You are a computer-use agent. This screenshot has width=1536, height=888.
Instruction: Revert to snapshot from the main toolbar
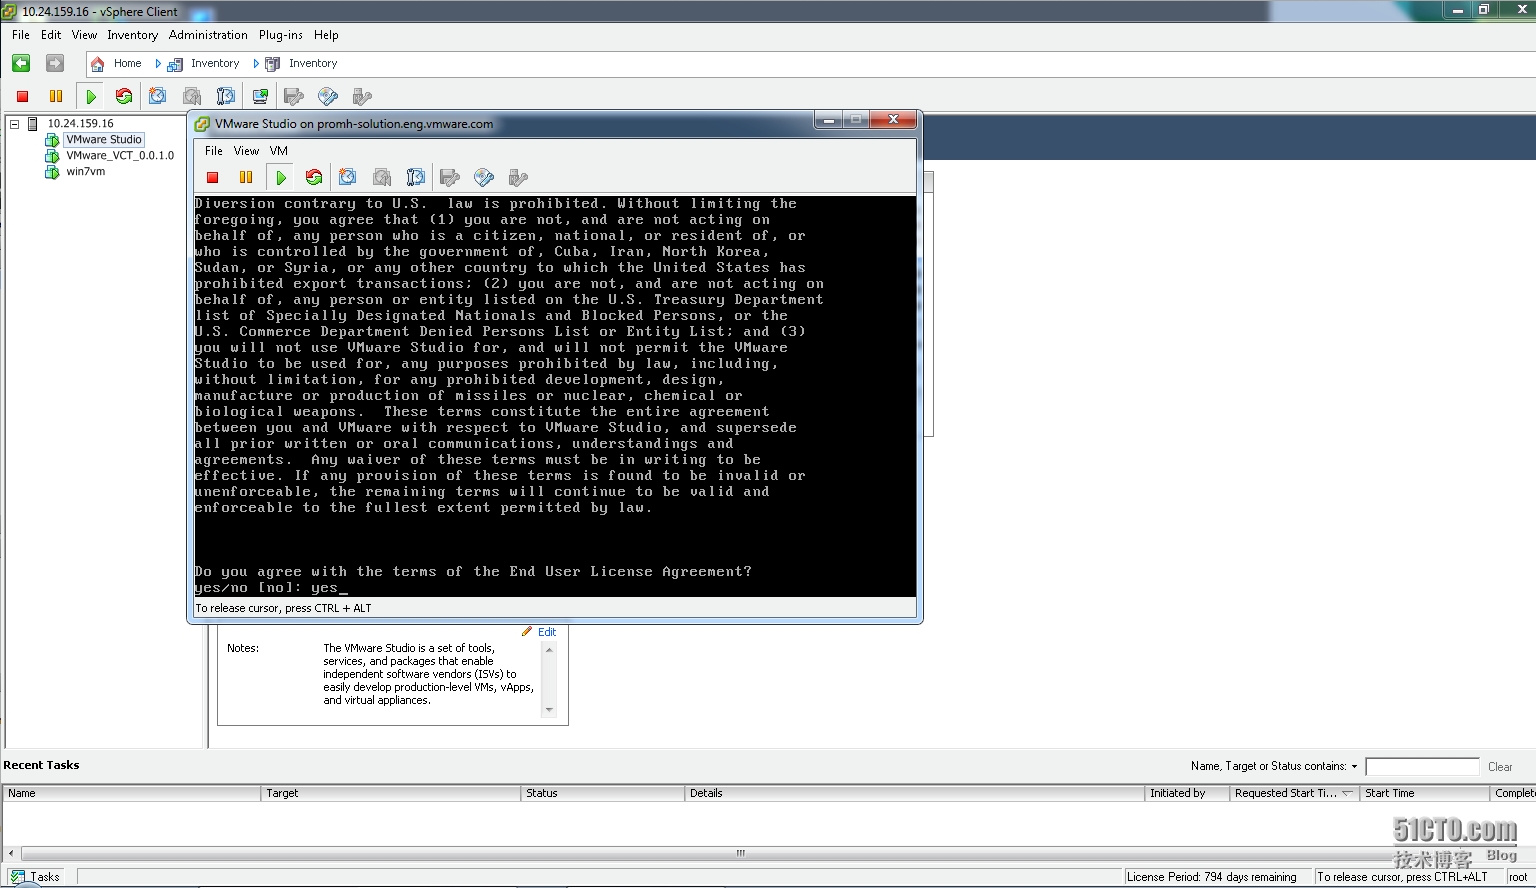(x=192, y=96)
